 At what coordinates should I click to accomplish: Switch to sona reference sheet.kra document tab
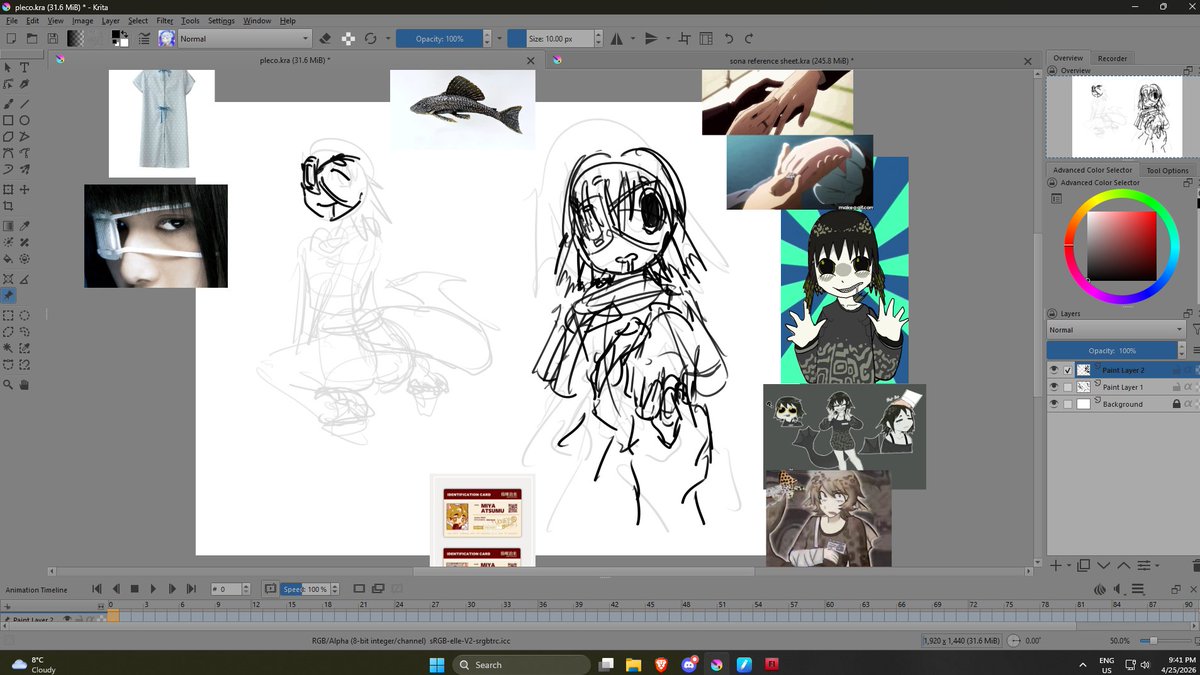point(791,61)
